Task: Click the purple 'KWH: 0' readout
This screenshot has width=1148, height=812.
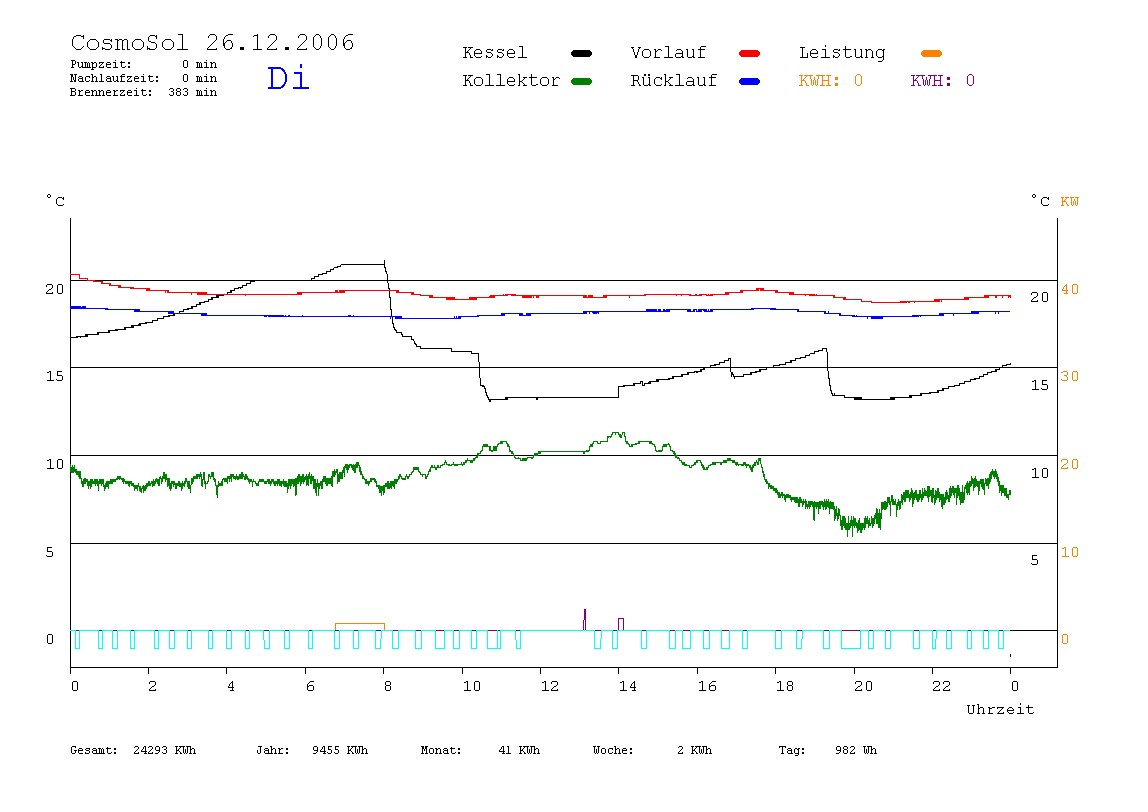Action: (x=943, y=81)
